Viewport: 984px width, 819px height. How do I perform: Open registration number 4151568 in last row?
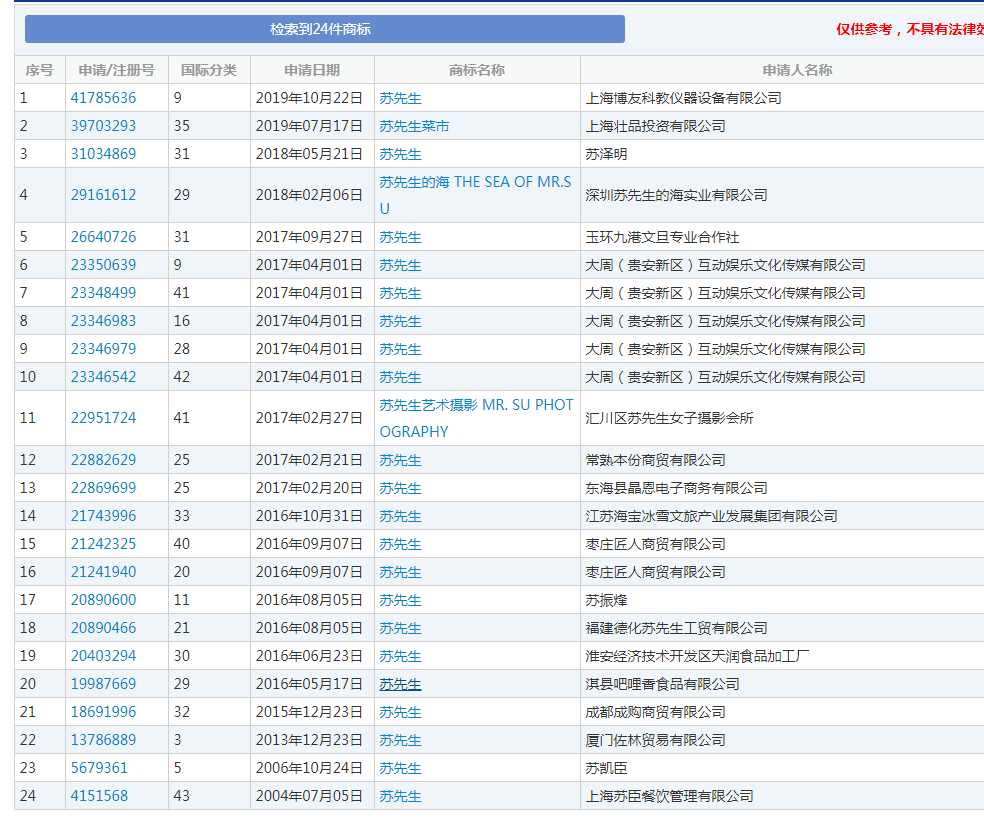coord(99,796)
